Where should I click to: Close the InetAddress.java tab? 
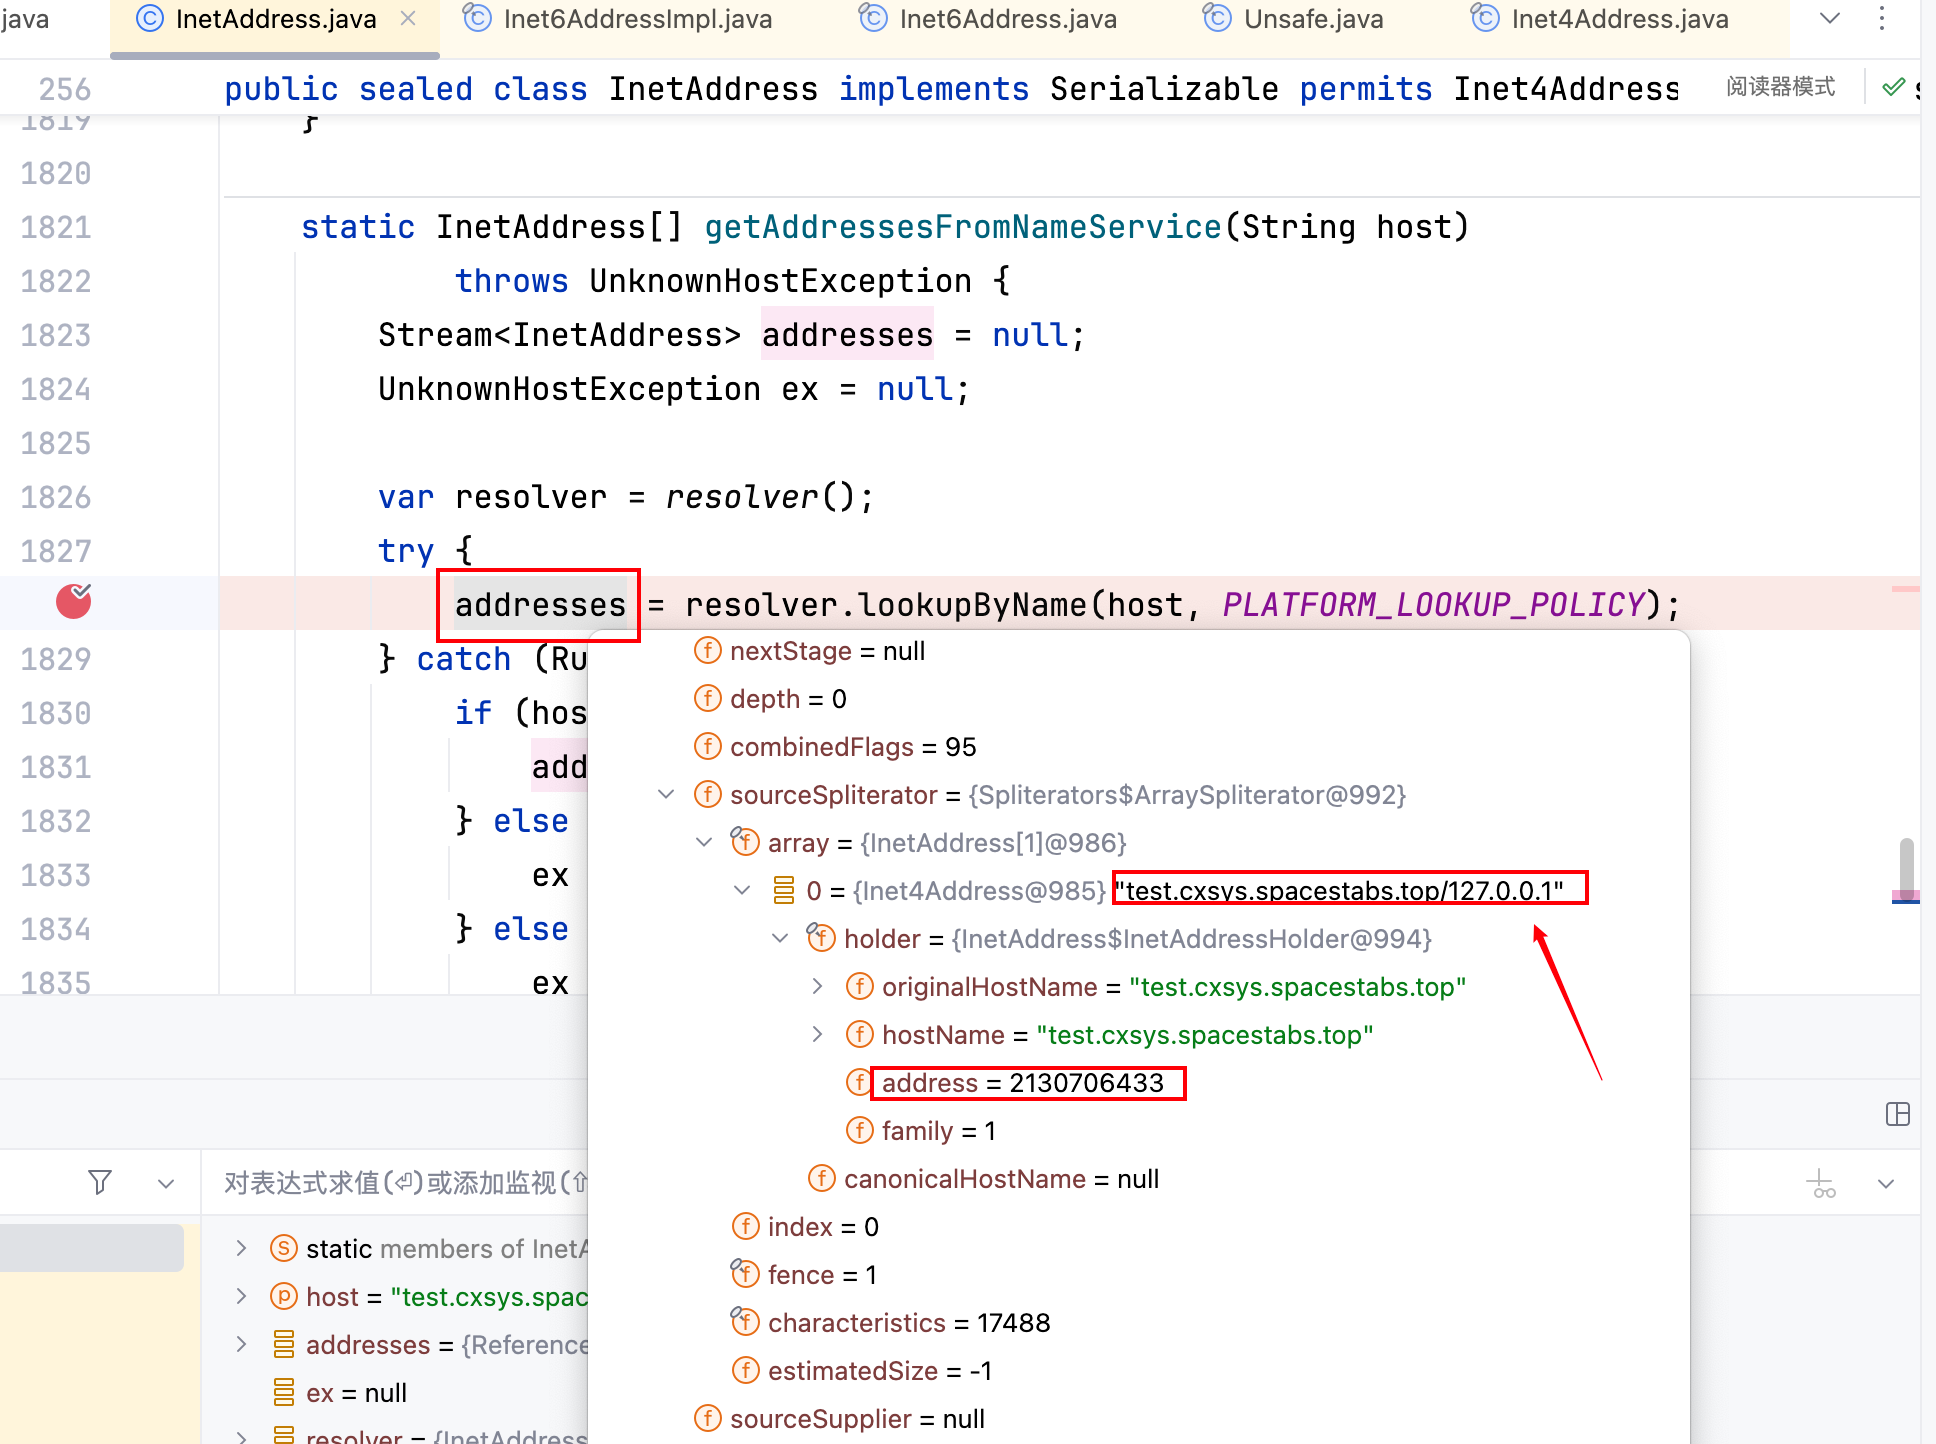pyautogui.click(x=408, y=18)
